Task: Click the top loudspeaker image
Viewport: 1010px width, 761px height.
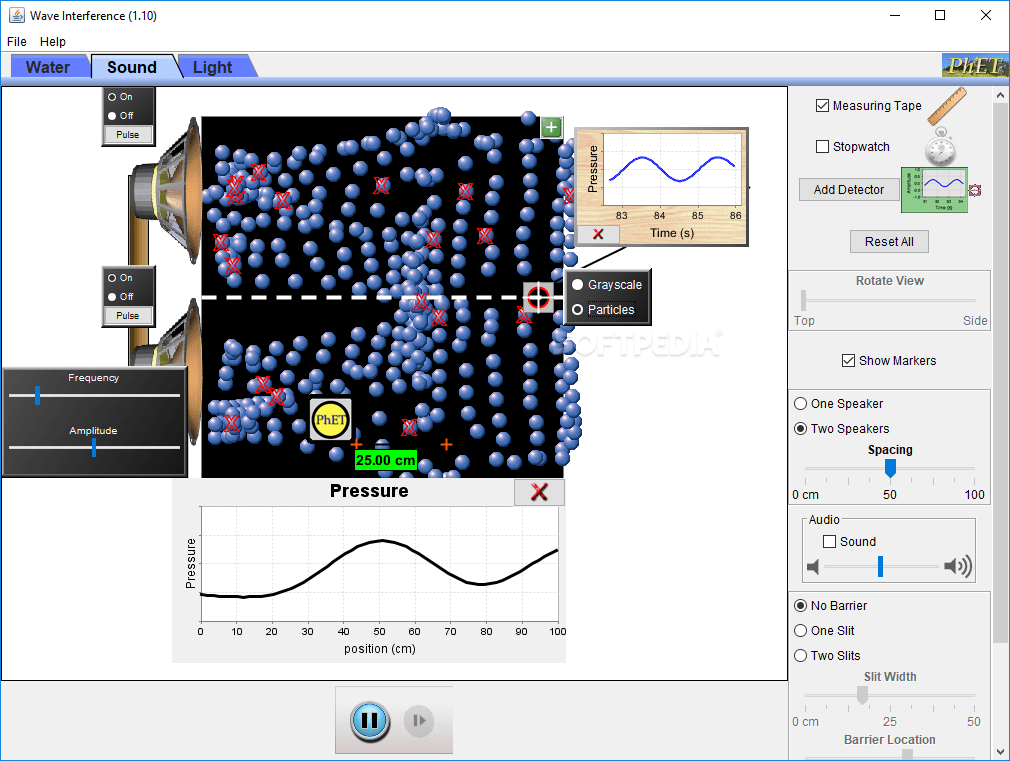Action: point(166,191)
